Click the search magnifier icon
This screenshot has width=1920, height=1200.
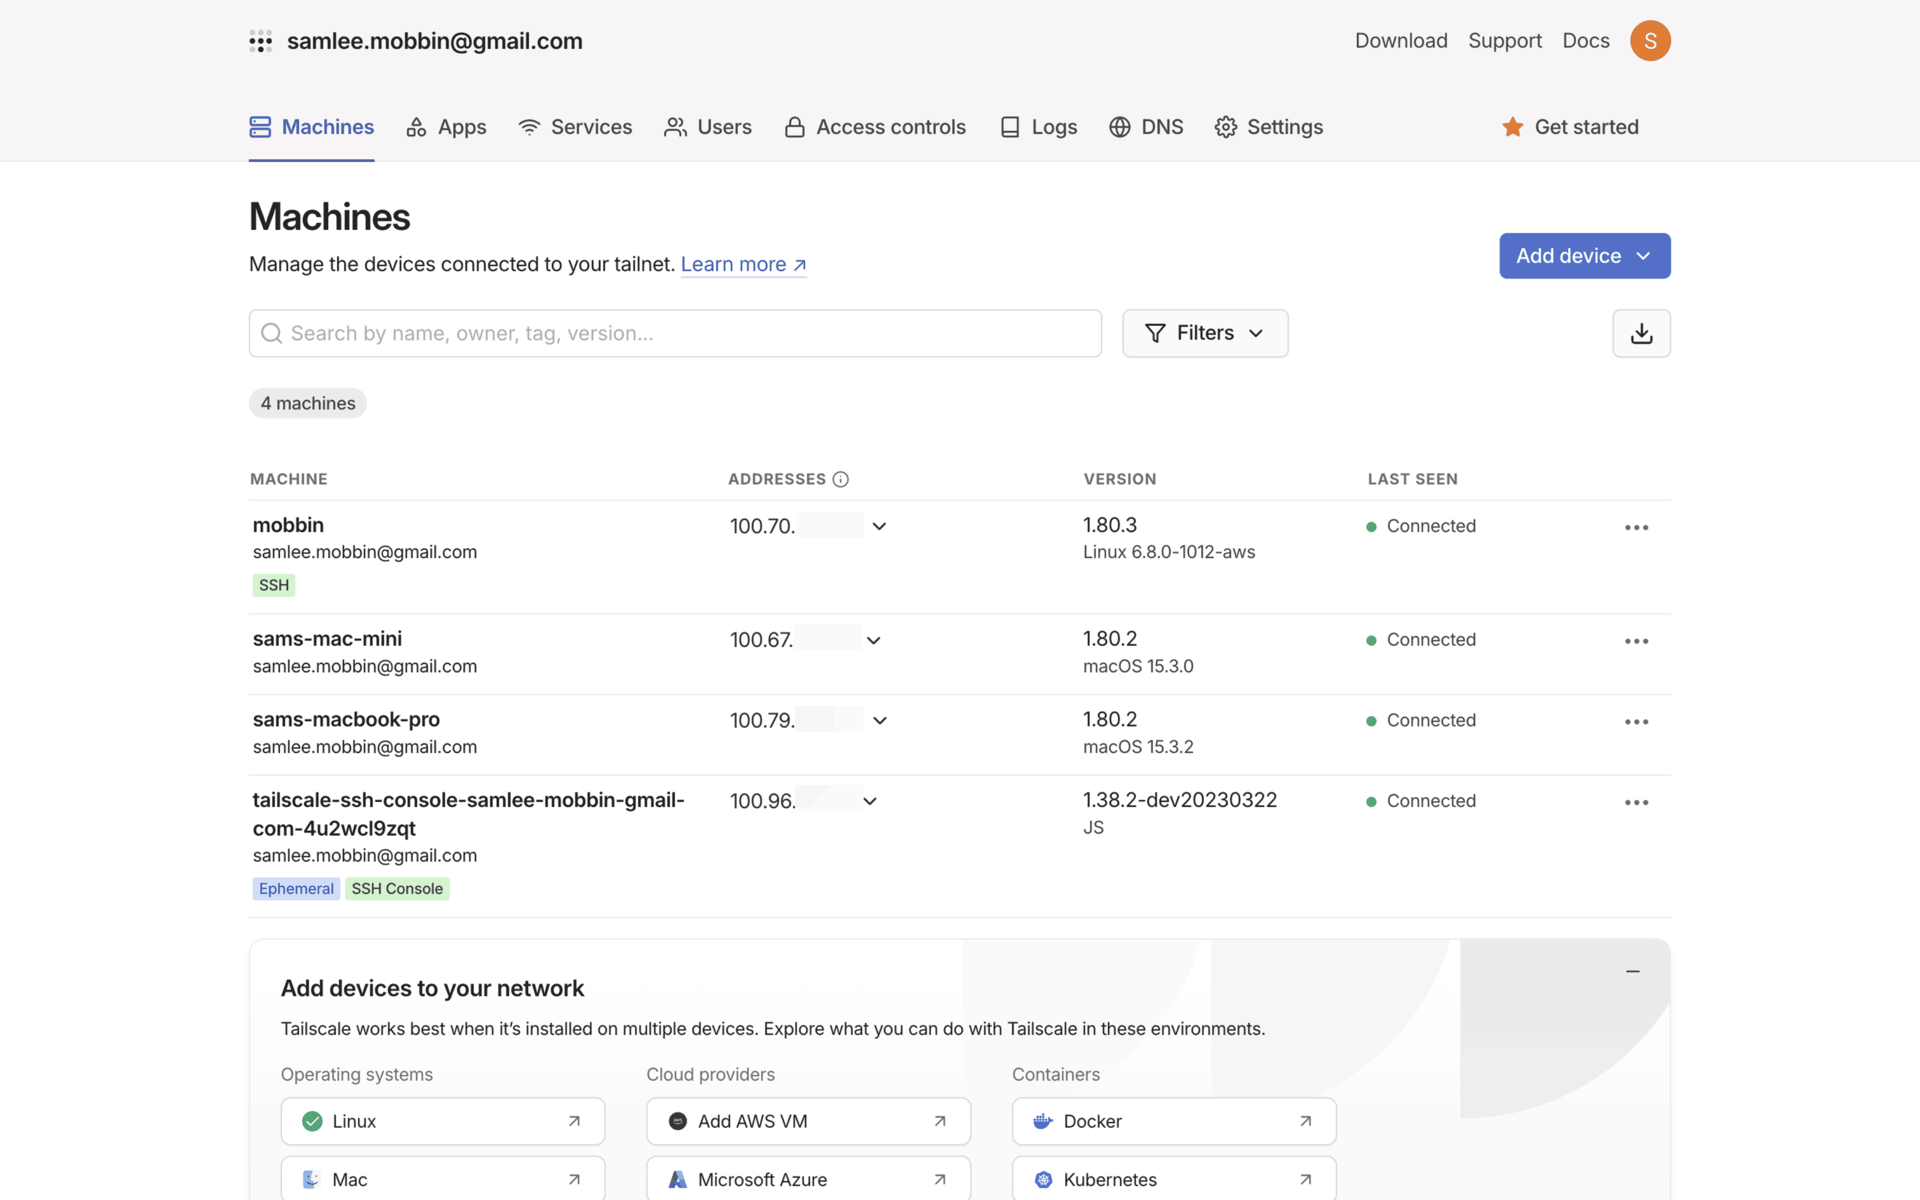[x=271, y=333]
